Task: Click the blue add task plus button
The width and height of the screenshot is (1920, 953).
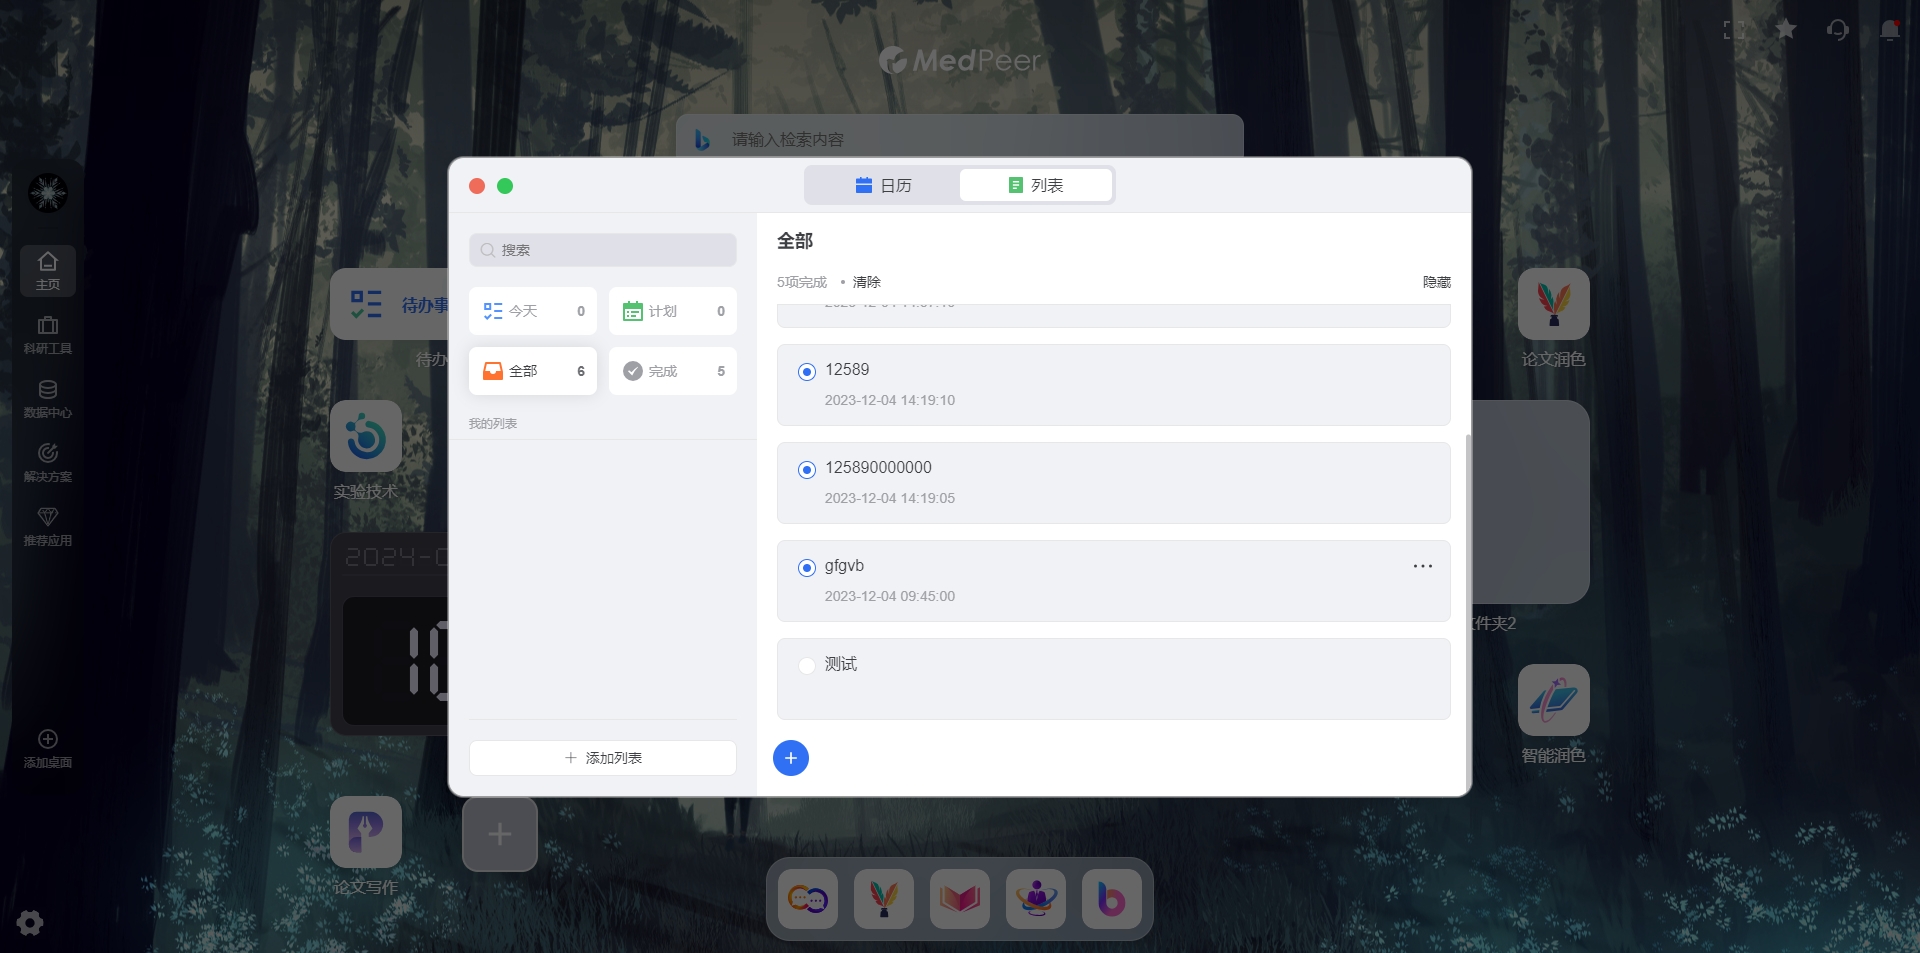Action: [791, 758]
